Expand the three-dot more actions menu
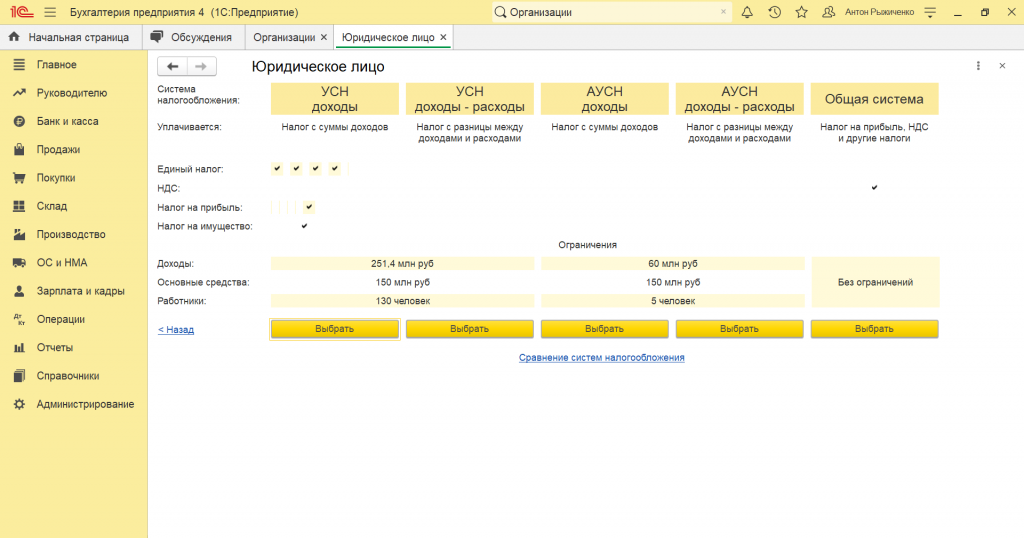 tap(978, 66)
